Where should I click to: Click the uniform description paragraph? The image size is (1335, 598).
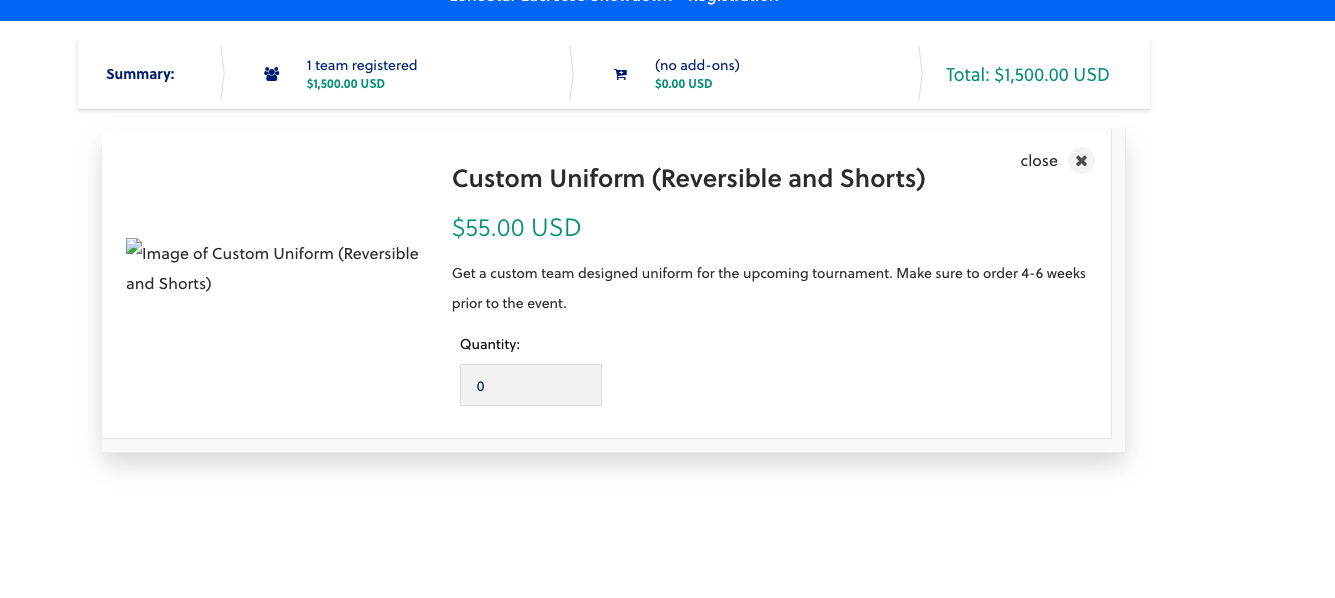(x=769, y=288)
